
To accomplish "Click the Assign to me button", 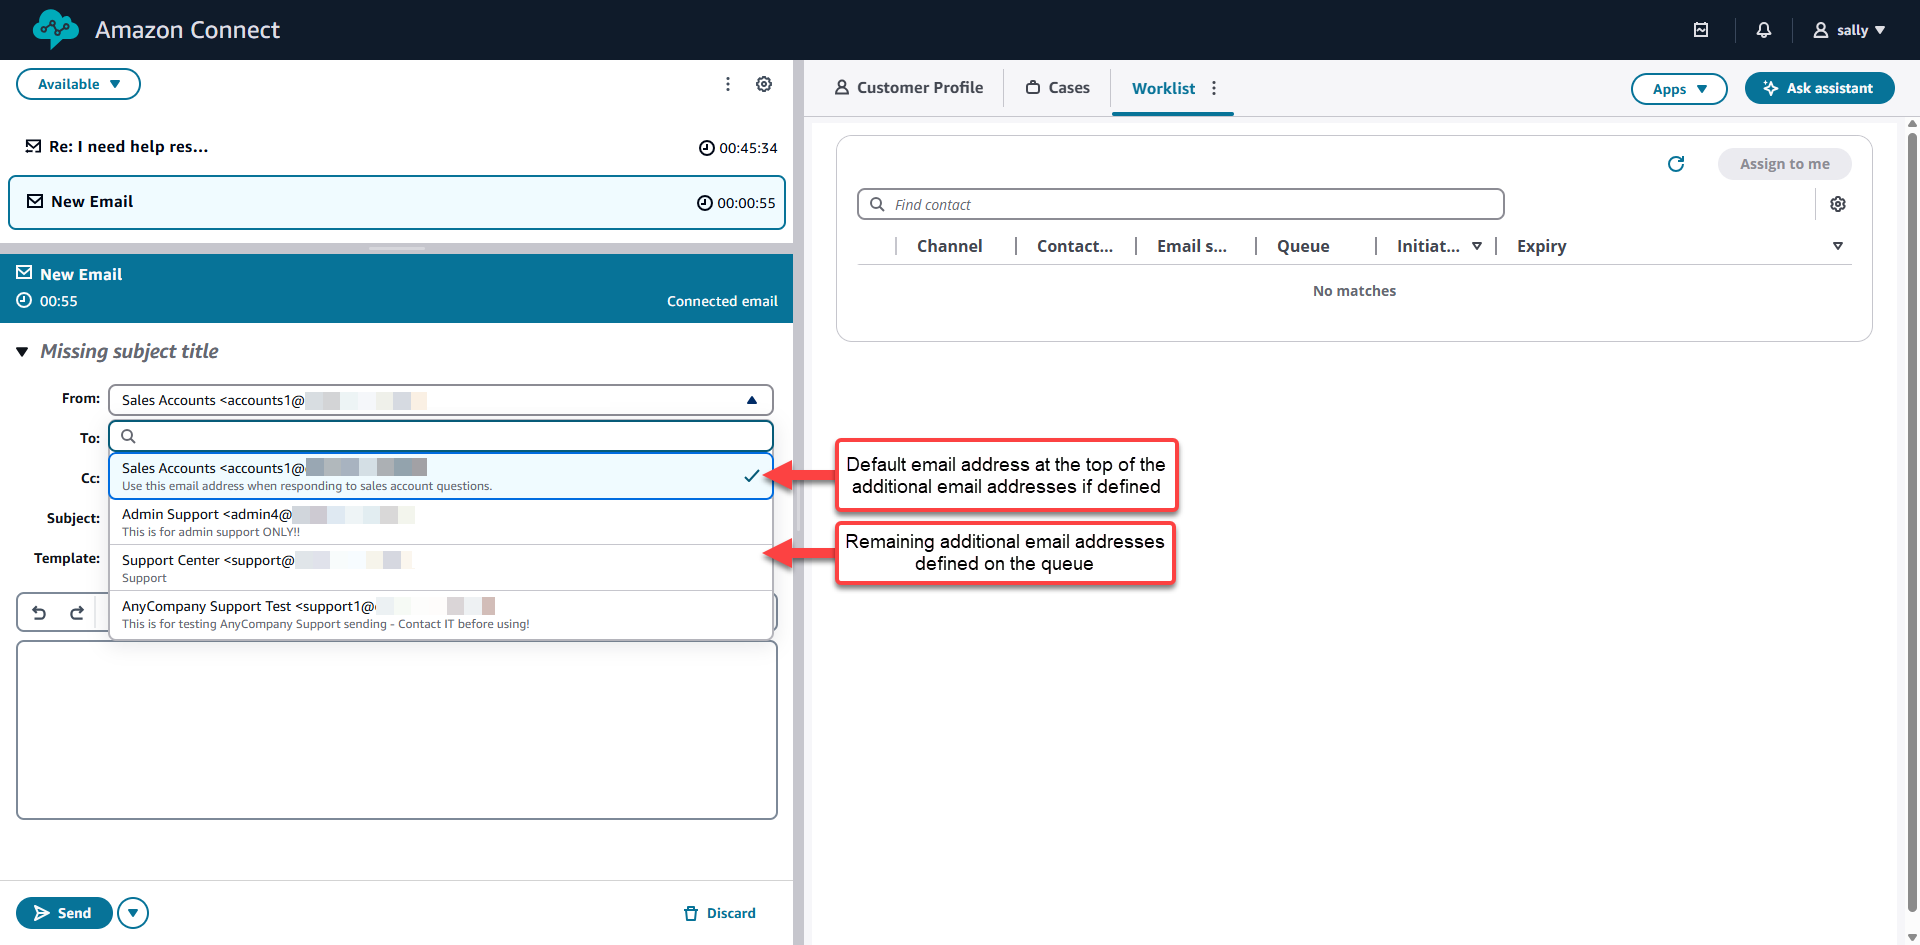I will [1784, 164].
